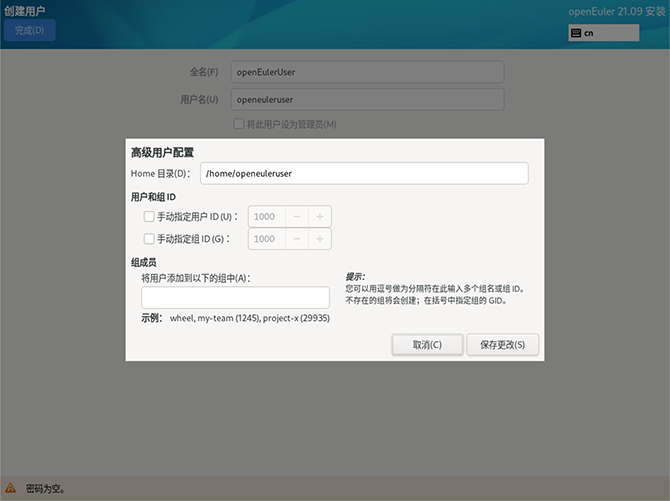Check 将此用户设为管理员 option

pyautogui.click(x=238, y=124)
